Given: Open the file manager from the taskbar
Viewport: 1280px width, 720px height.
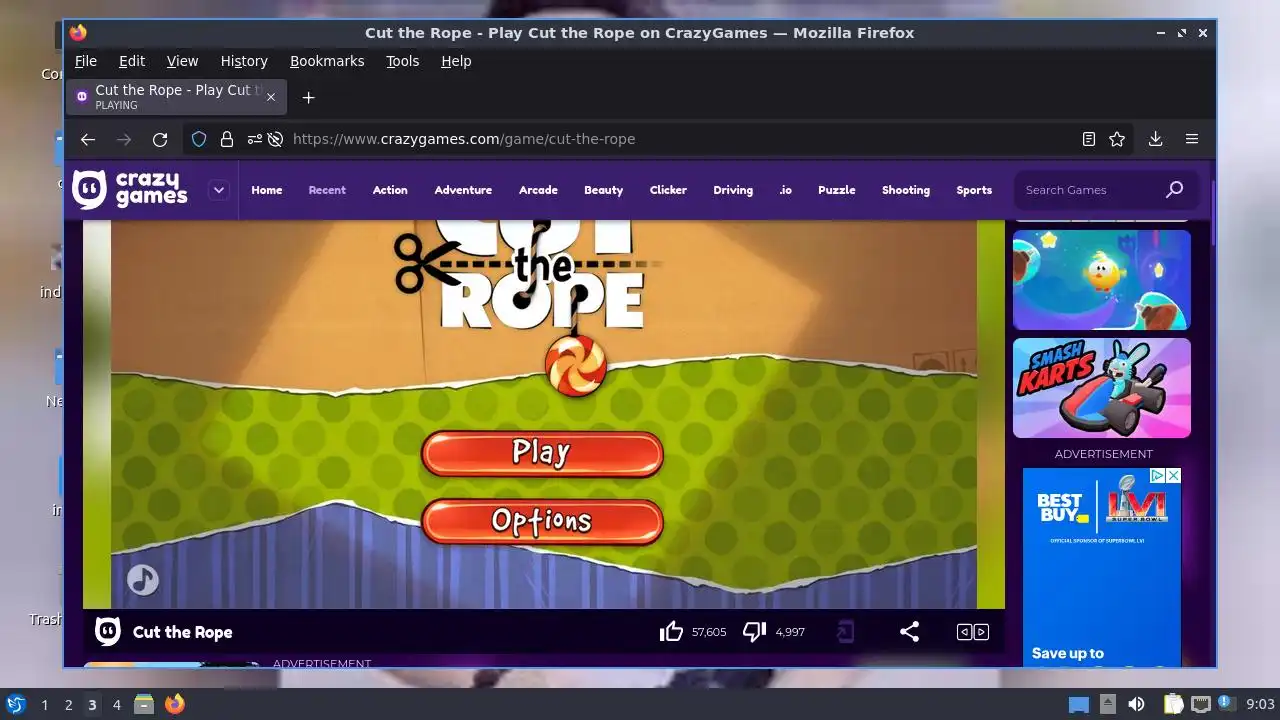Looking at the screenshot, I should tap(144, 704).
